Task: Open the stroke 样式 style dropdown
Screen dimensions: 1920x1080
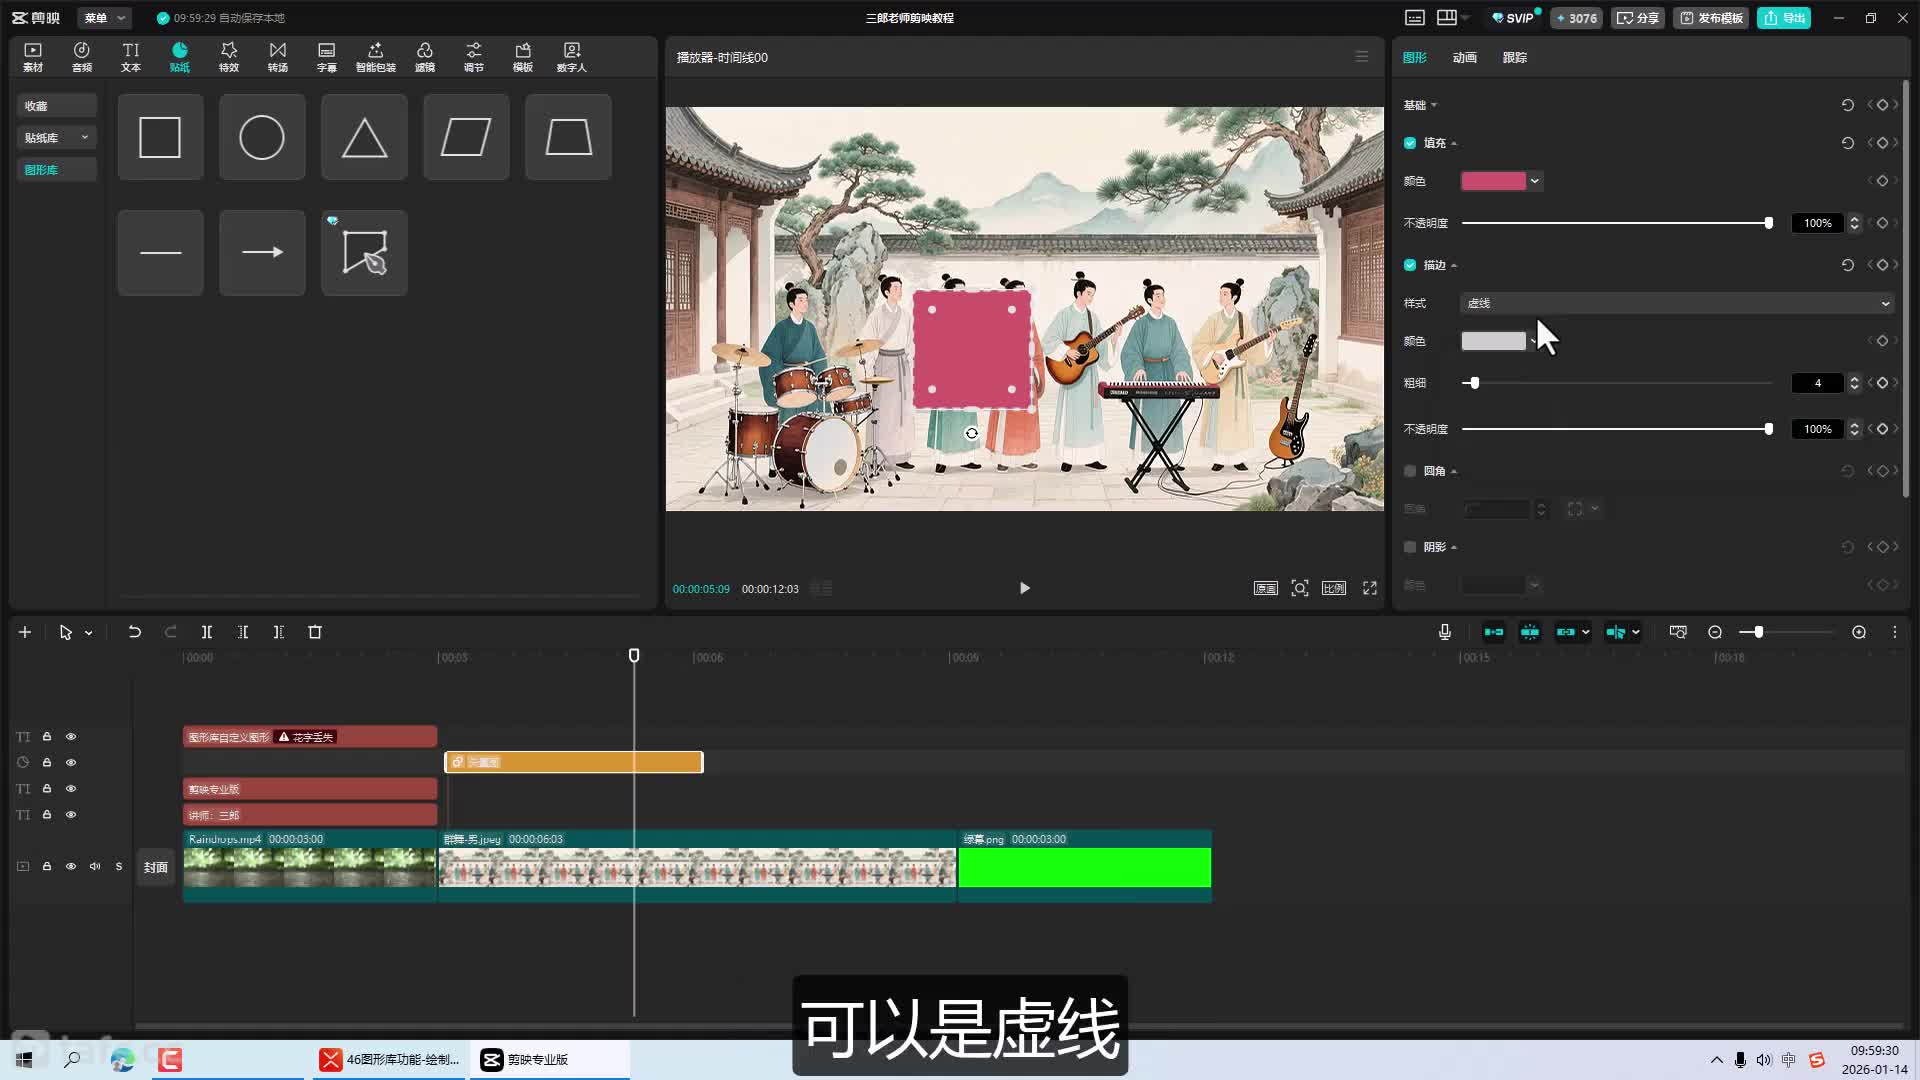Action: click(x=1677, y=303)
